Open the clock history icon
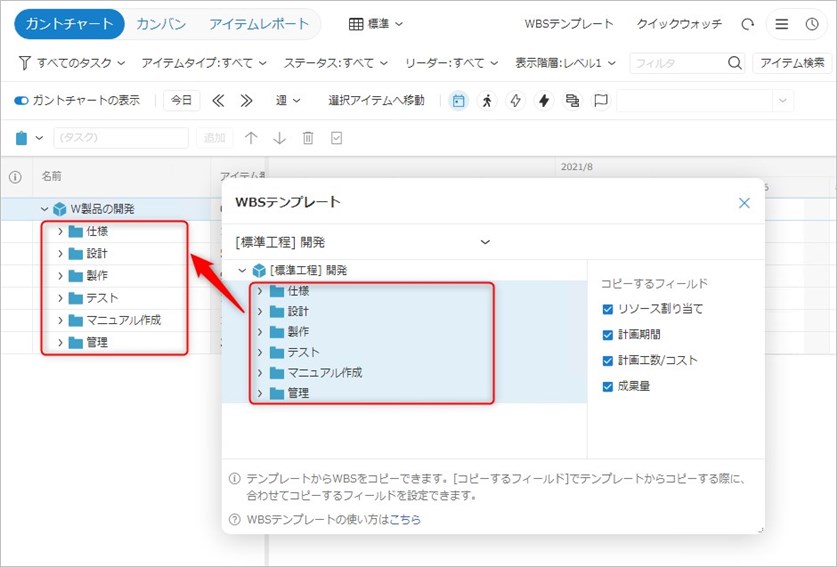The height and width of the screenshot is (567, 837). 811,24
